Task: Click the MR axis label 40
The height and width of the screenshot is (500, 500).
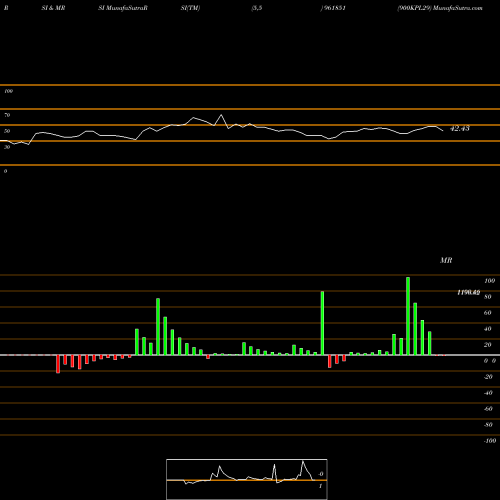Action: (488, 329)
